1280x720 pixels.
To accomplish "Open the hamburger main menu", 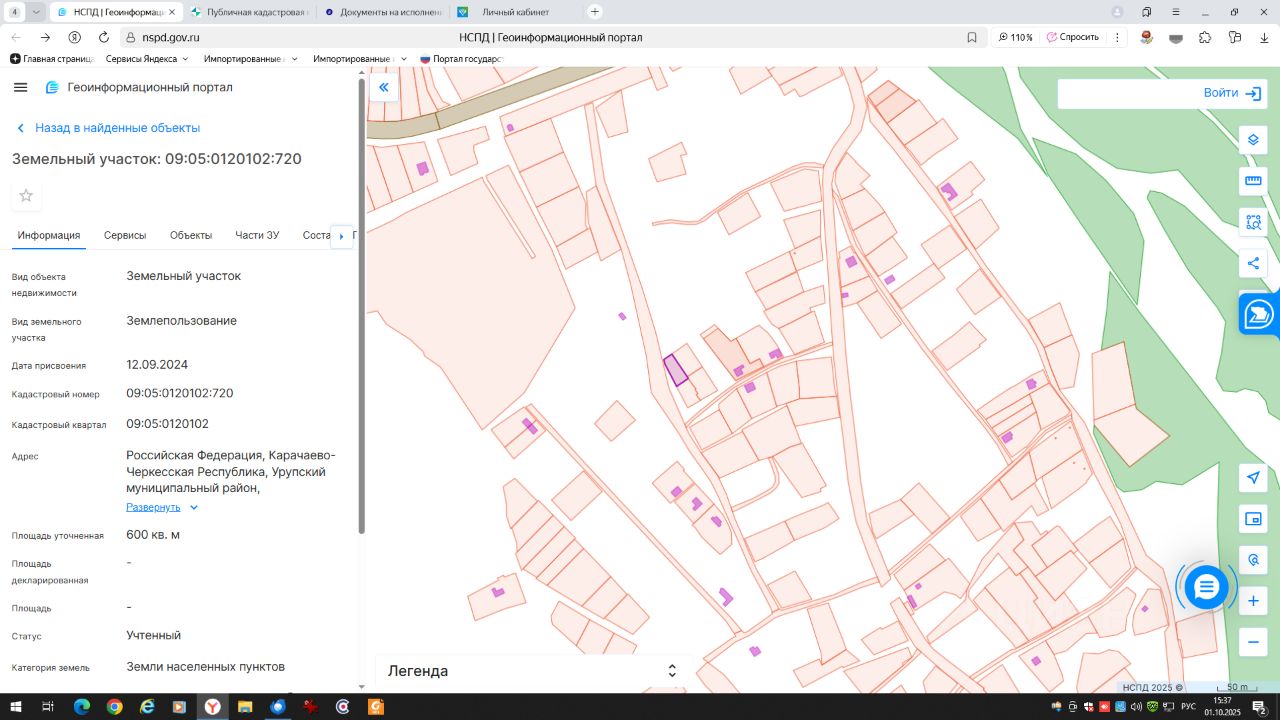I will click(21, 87).
